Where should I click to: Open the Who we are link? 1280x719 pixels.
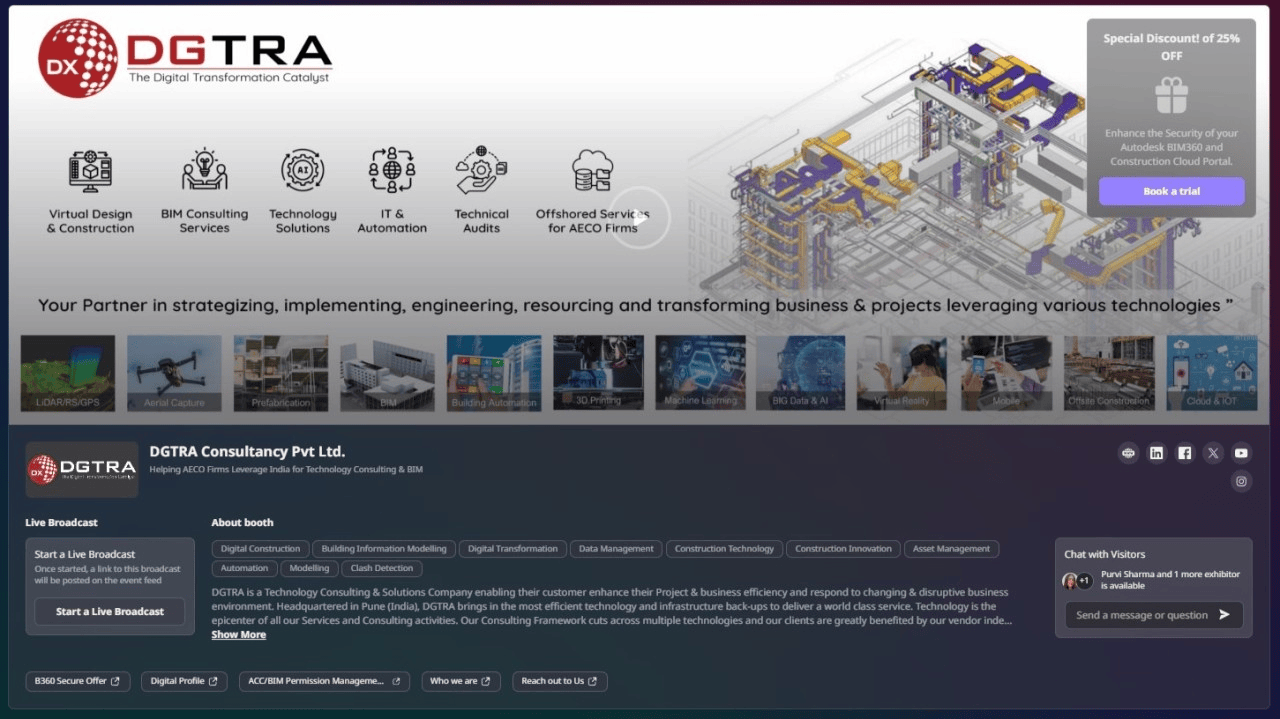460,681
